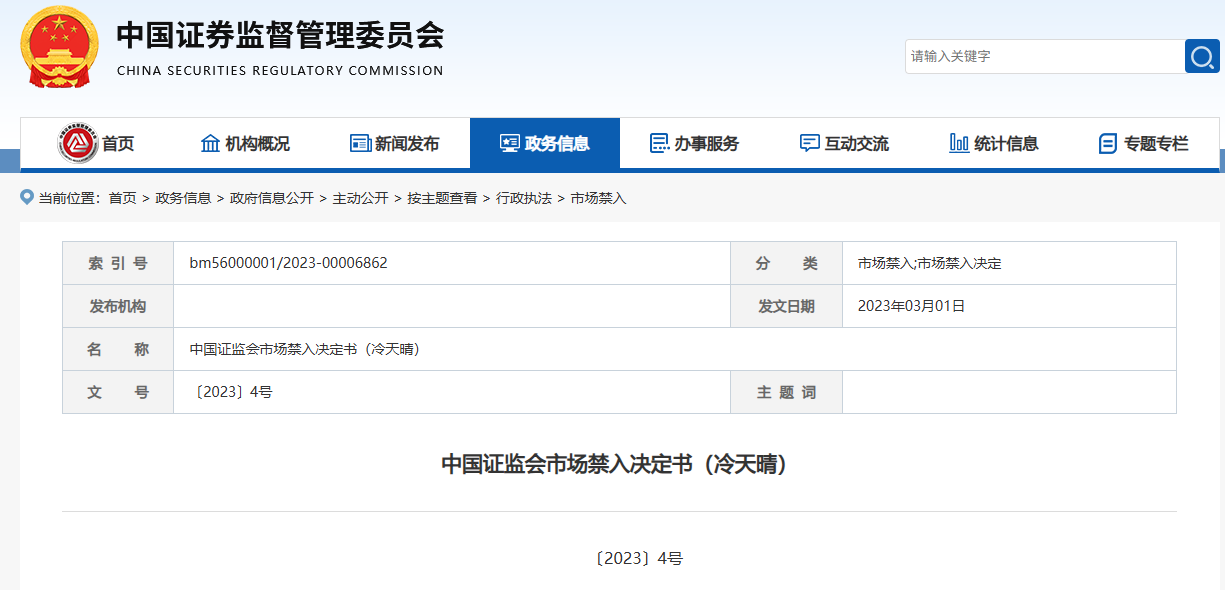1225x590 pixels.
Task: Click the icon beside 政务信息 tab
Action: [510, 144]
